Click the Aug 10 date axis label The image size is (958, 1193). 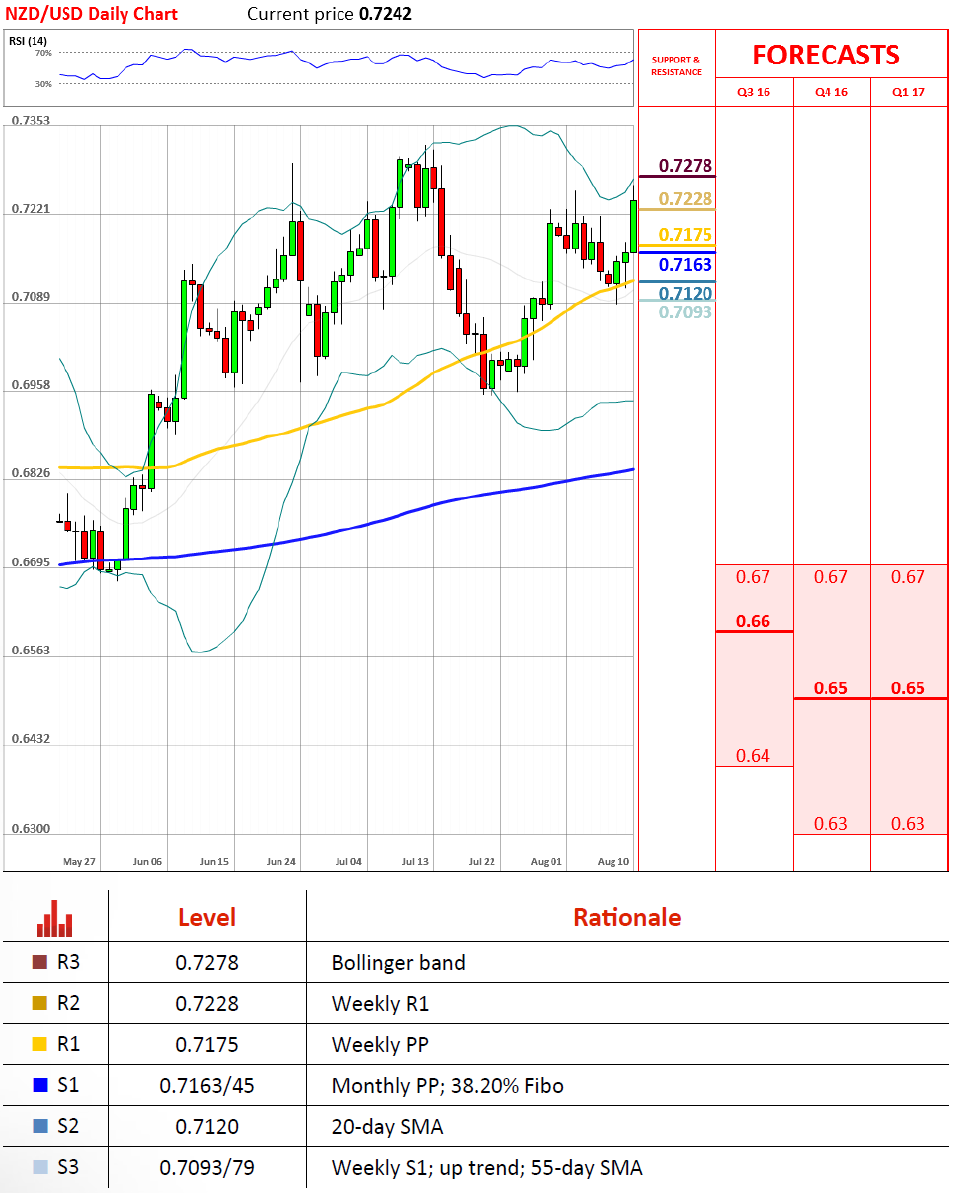613,861
